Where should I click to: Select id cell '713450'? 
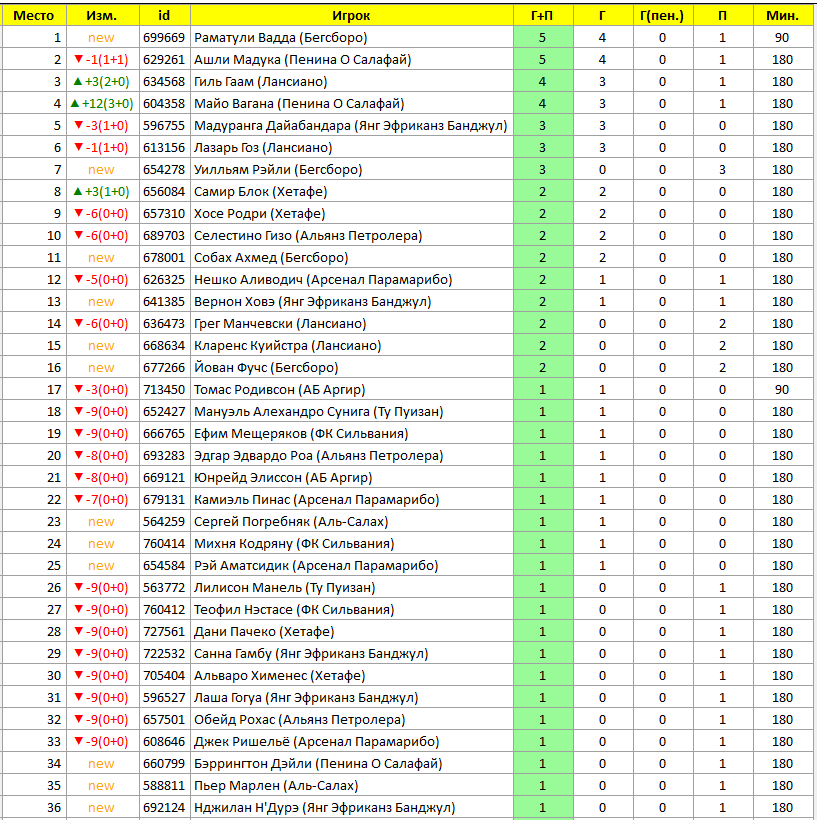coord(165,390)
